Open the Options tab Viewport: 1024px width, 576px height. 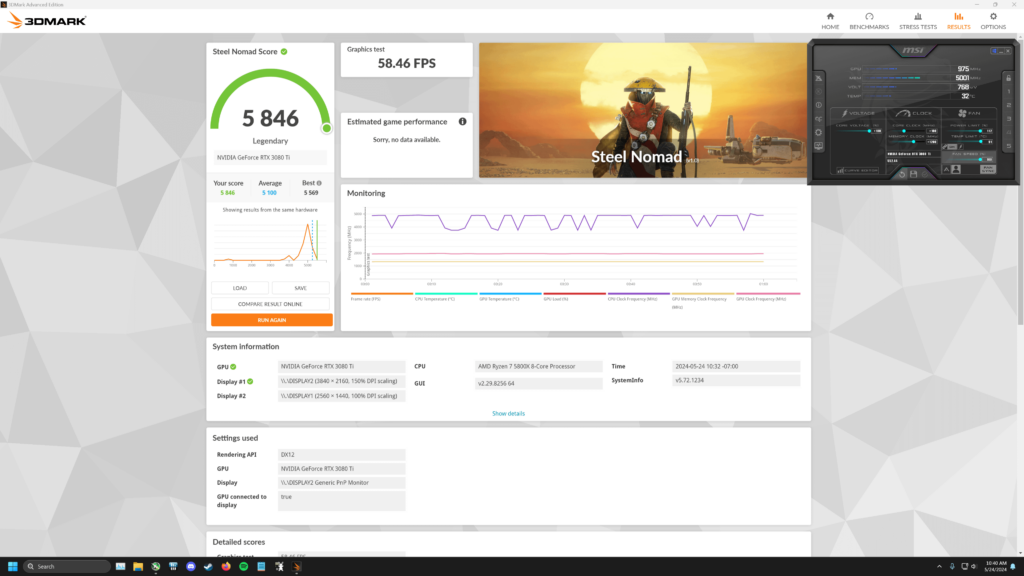pos(993,21)
